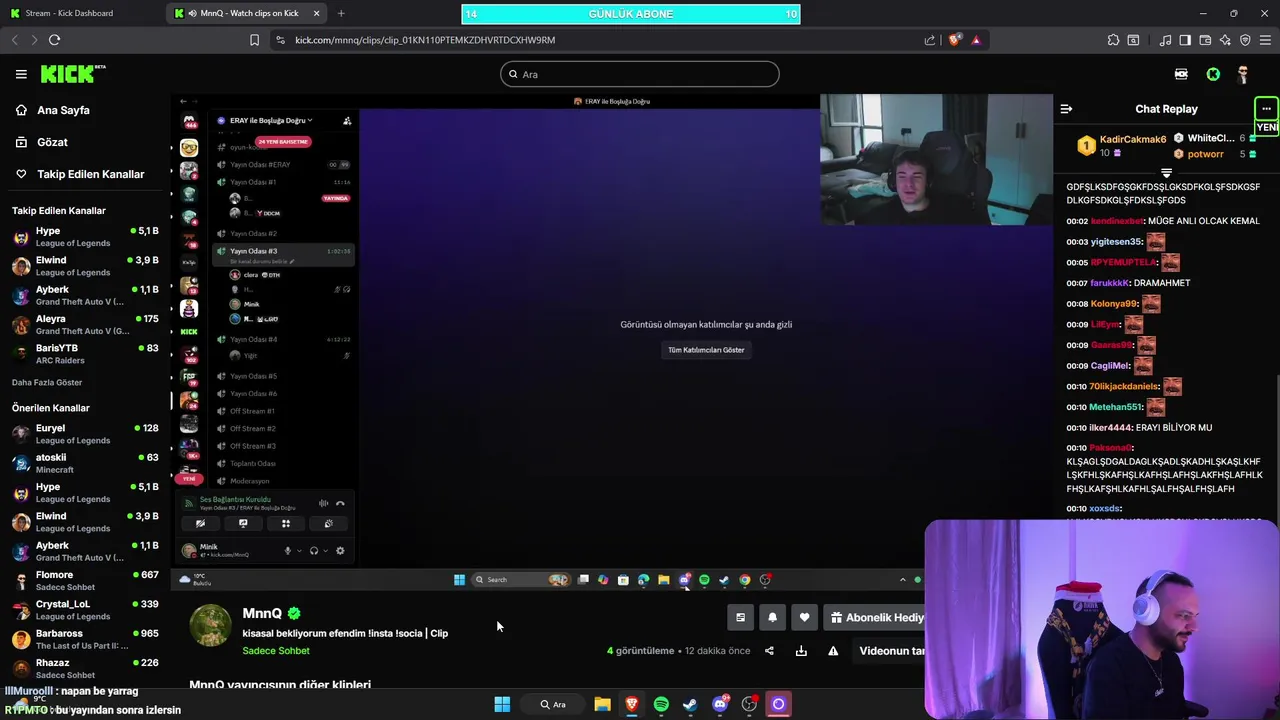1280x720 pixels.
Task: Open Steam from the taskbar
Action: (x=690, y=704)
